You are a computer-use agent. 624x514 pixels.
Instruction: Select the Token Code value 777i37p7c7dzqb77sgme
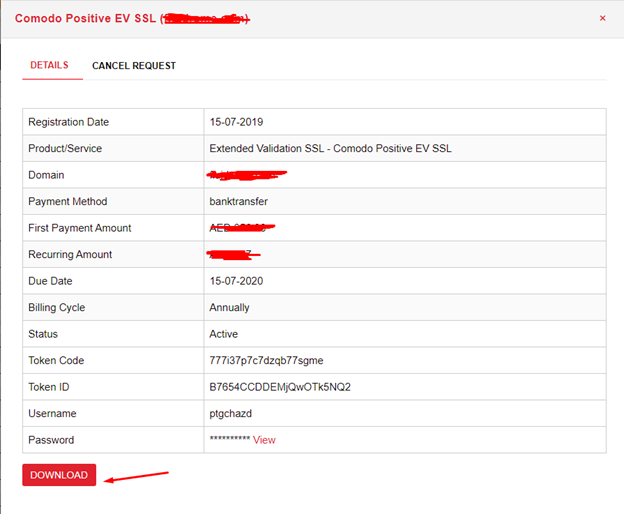(266, 360)
